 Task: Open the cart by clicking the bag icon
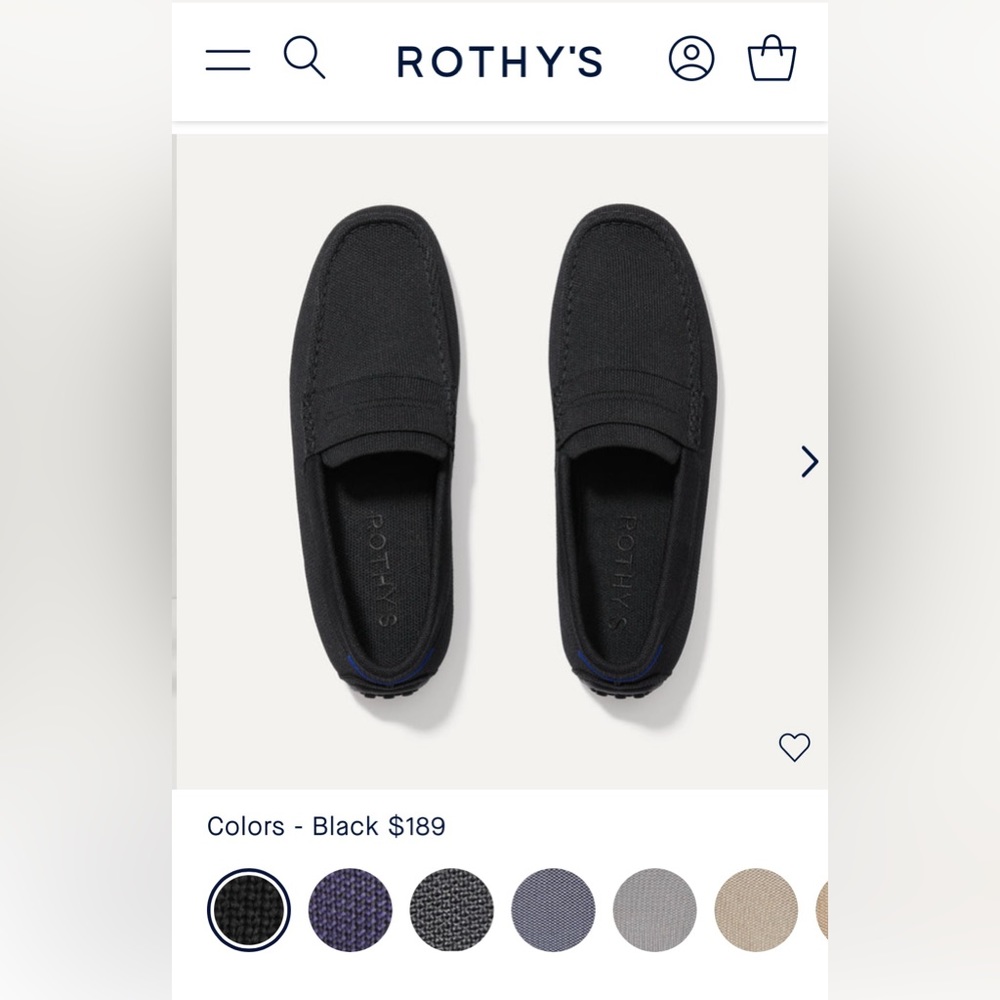click(770, 59)
